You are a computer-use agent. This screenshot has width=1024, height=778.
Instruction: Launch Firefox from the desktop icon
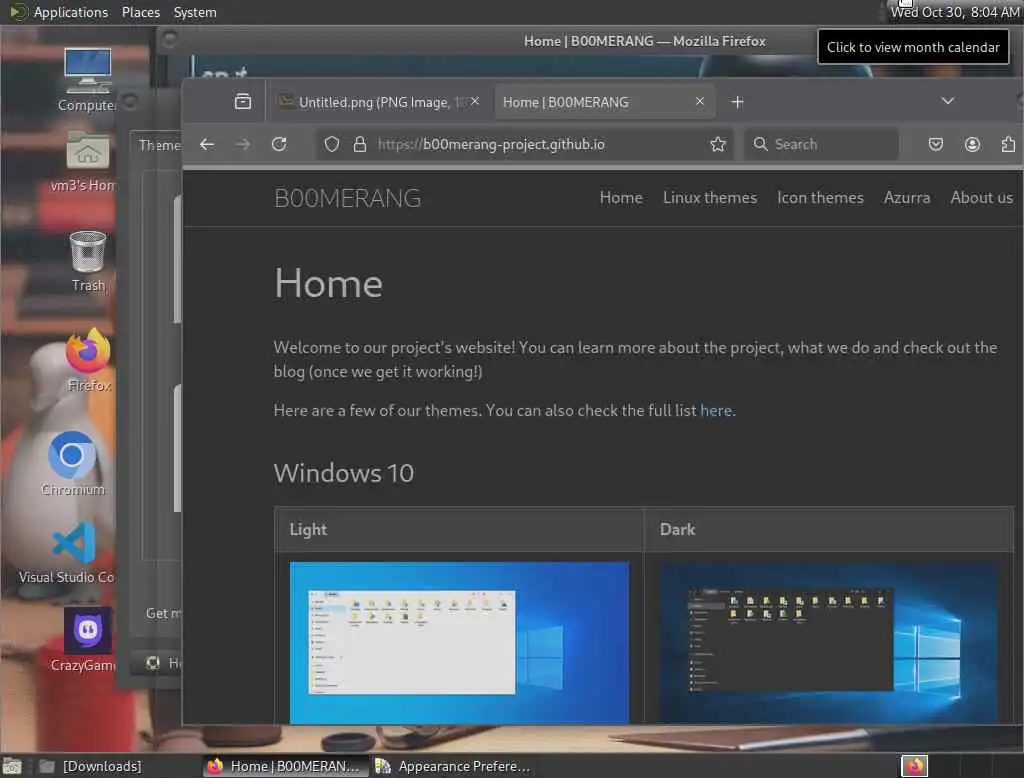tap(88, 361)
